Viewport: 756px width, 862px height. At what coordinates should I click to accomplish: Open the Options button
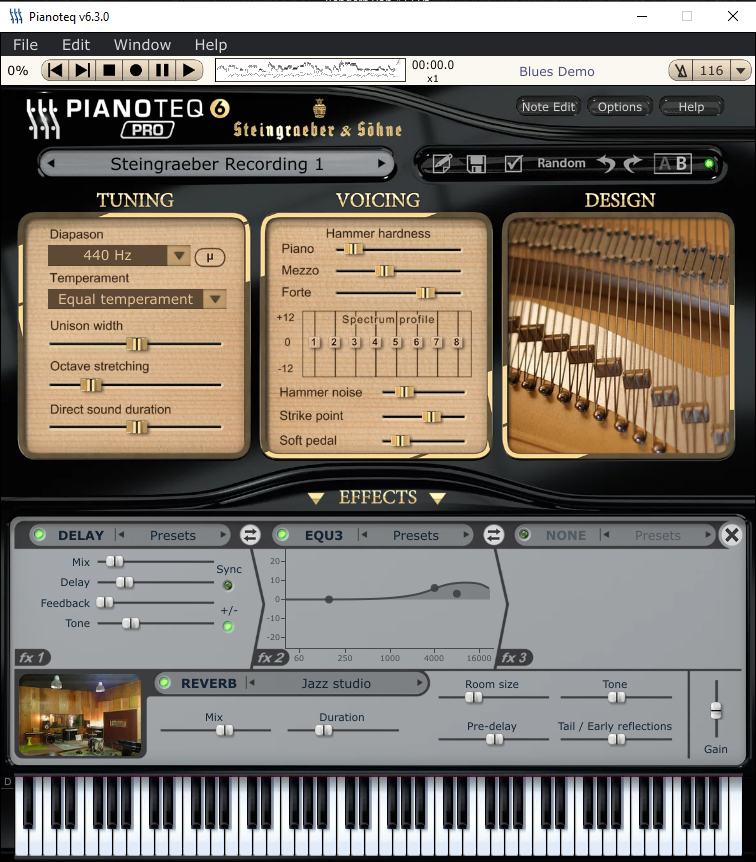coord(620,107)
